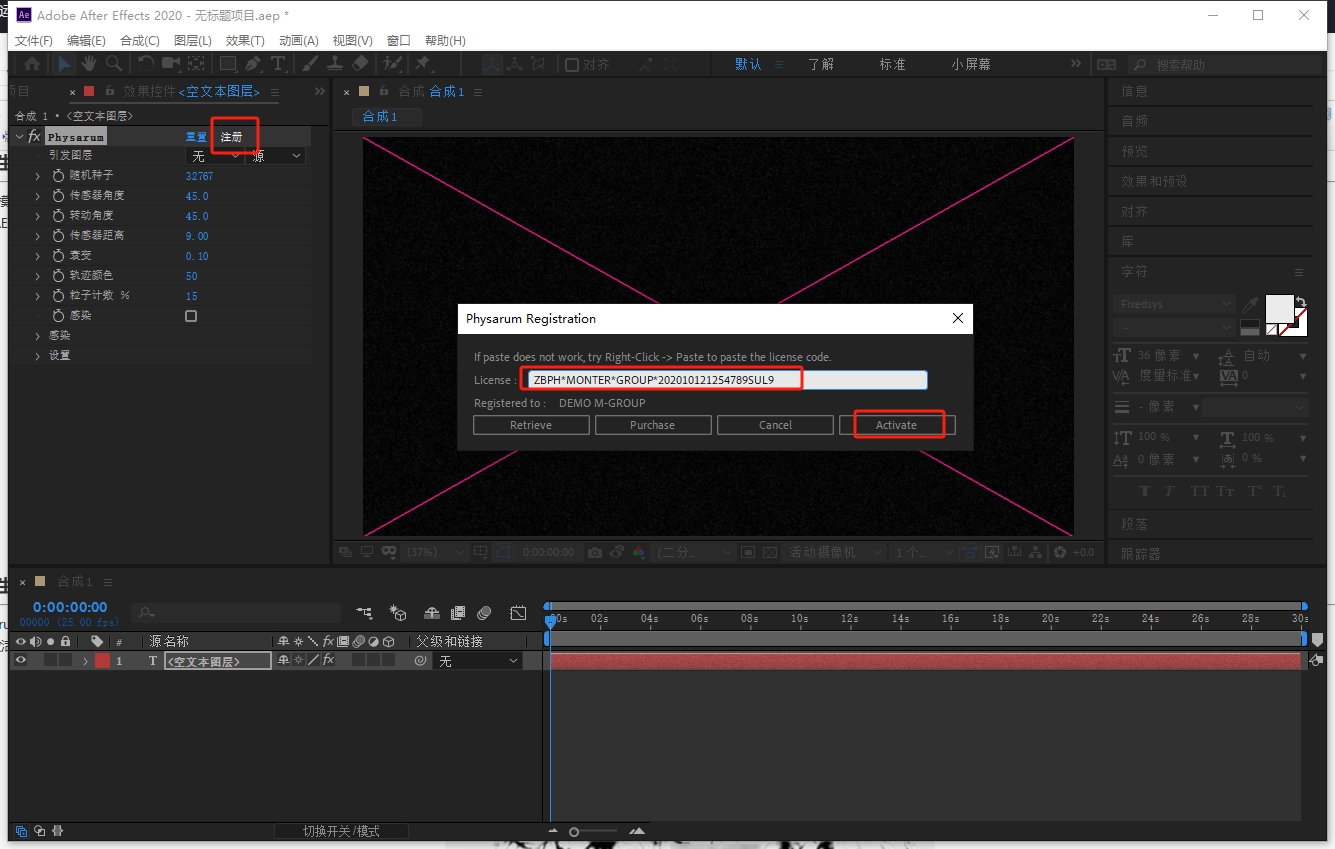Viewport: 1335px width, 849px height.
Task: Expand the text layer row in the timeline
Action: (x=85, y=661)
